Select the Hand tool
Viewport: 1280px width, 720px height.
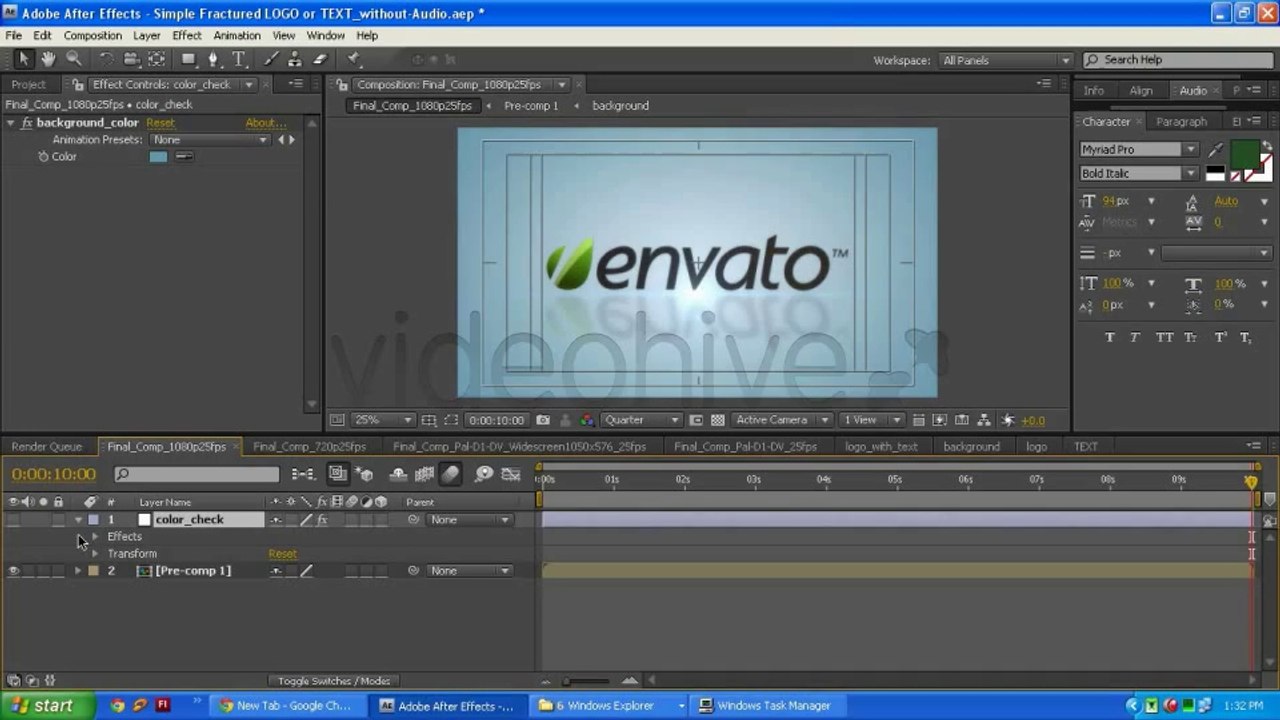click(48, 60)
